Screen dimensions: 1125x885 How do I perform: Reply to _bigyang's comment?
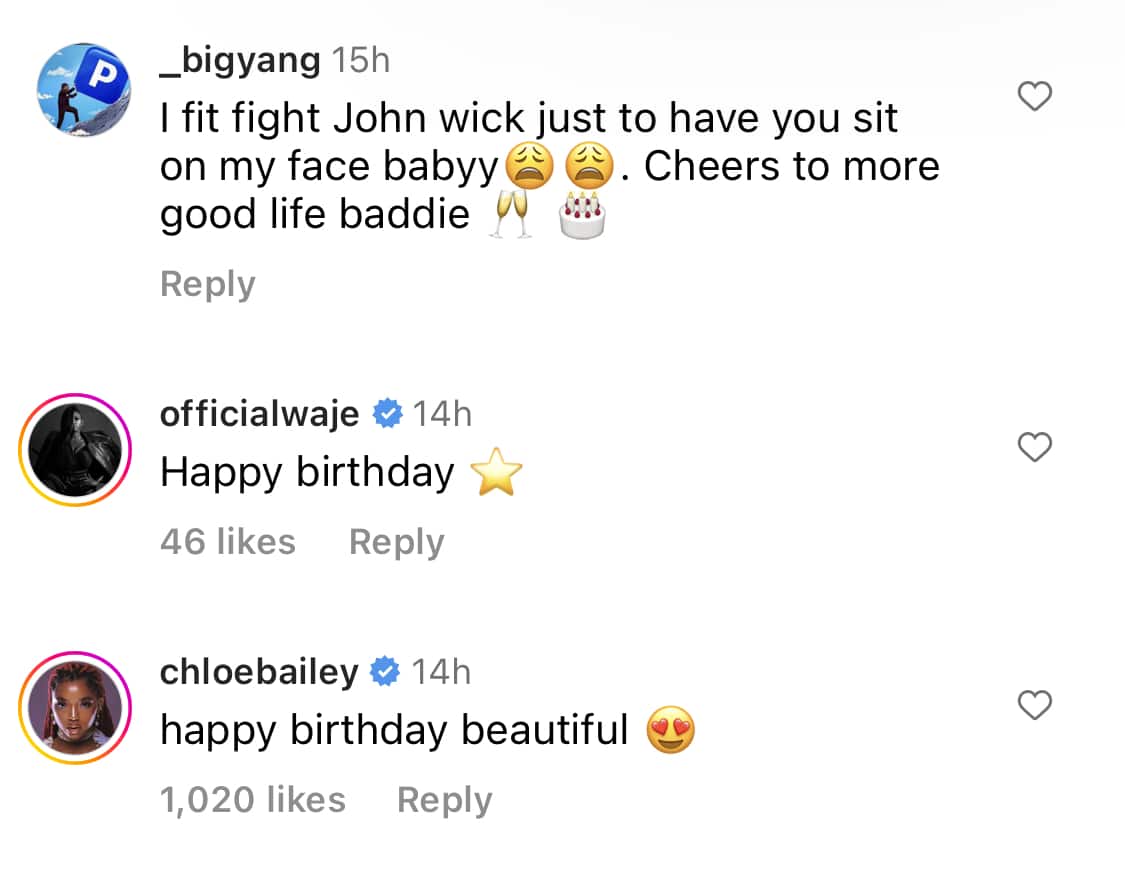[x=207, y=284]
